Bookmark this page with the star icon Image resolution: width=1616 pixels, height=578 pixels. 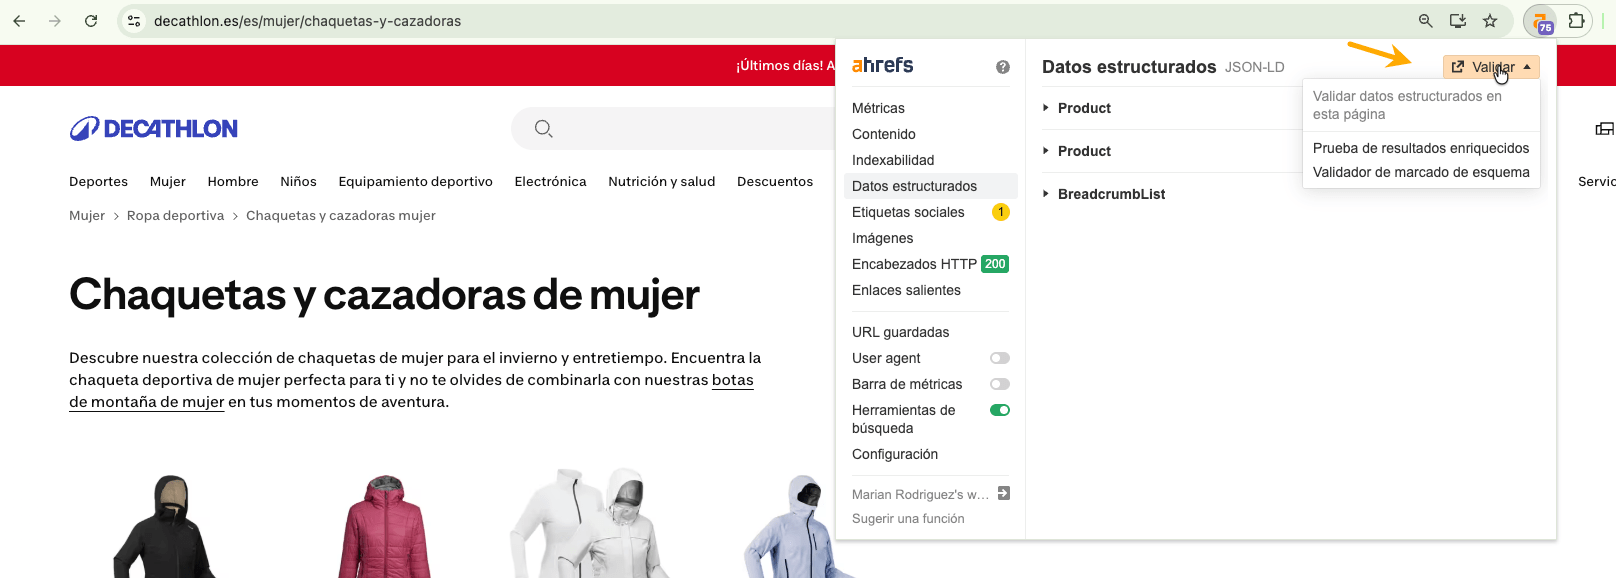click(x=1490, y=21)
